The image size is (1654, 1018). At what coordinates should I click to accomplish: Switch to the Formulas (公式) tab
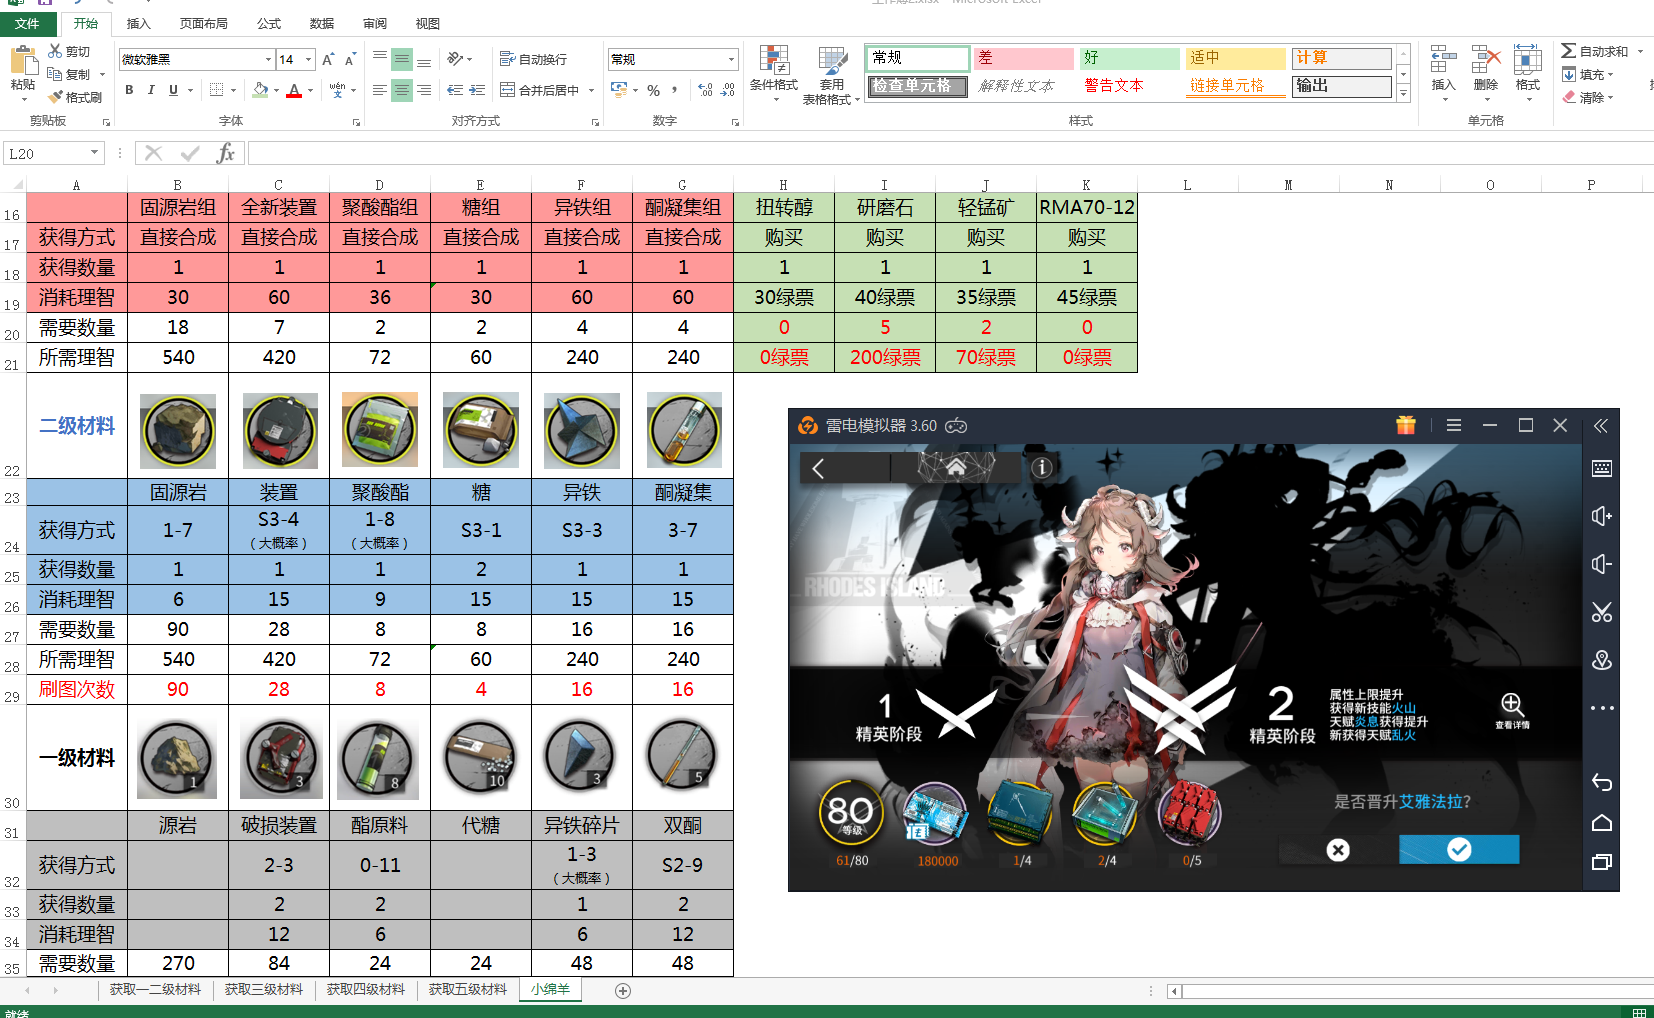269,23
